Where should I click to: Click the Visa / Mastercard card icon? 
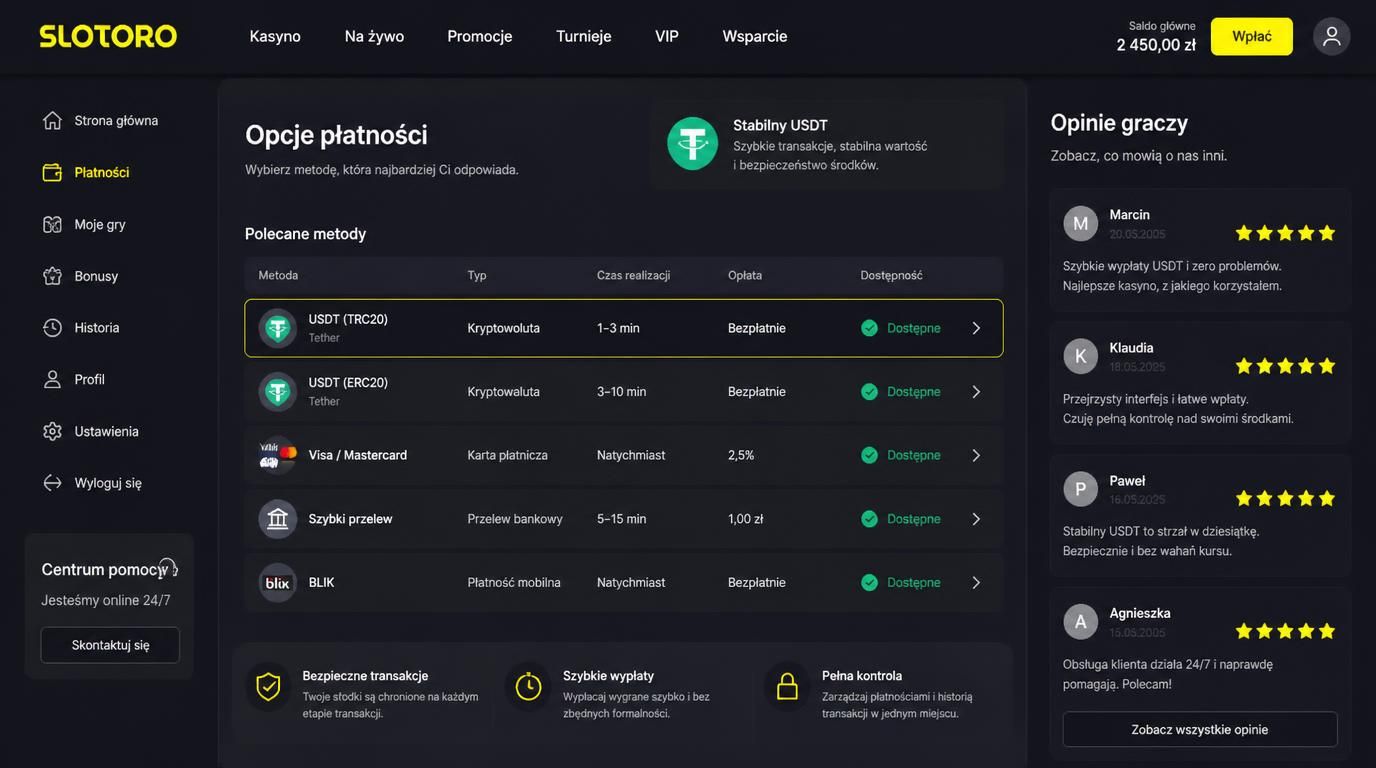click(x=278, y=455)
